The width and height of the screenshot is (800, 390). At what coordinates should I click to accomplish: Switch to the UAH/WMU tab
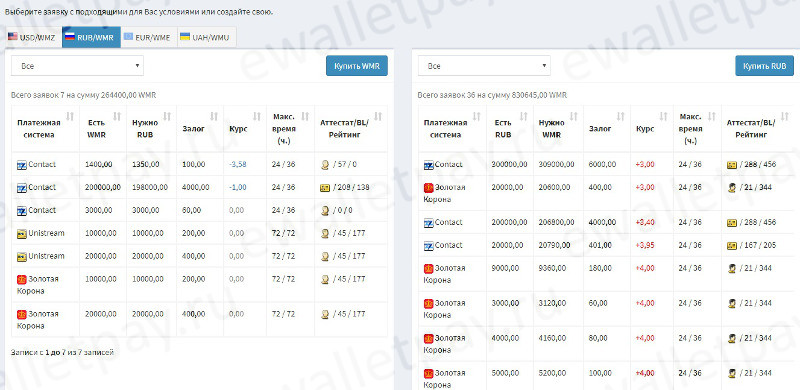[x=207, y=37]
